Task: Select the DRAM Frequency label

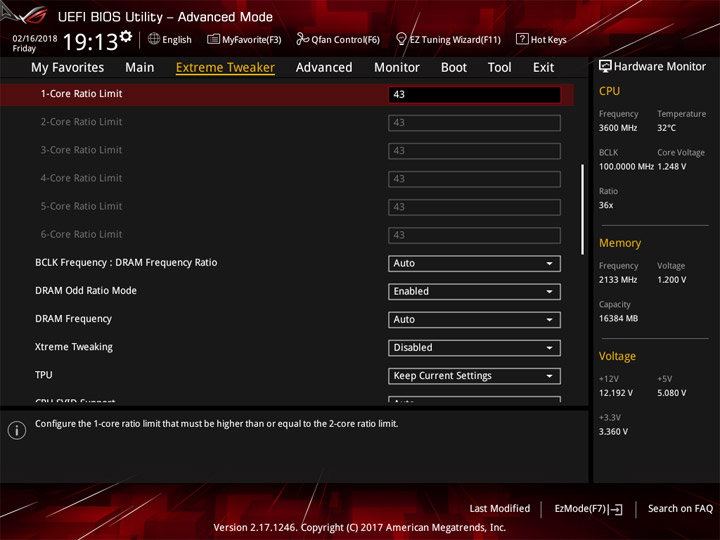Action: click(x=73, y=319)
